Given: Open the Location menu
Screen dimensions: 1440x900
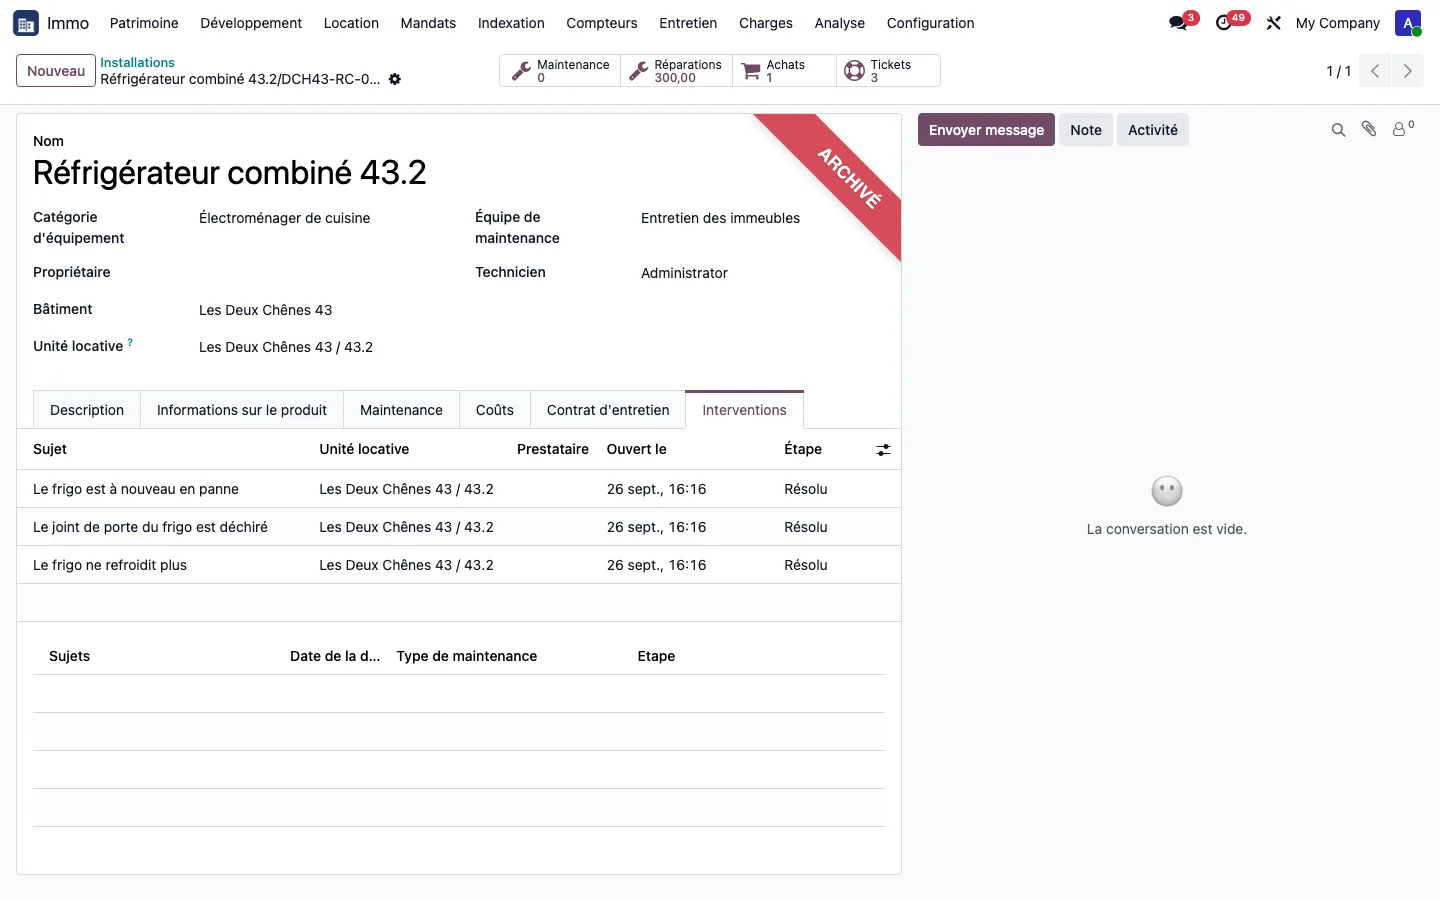Looking at the screenshot, I should point(351,23).
